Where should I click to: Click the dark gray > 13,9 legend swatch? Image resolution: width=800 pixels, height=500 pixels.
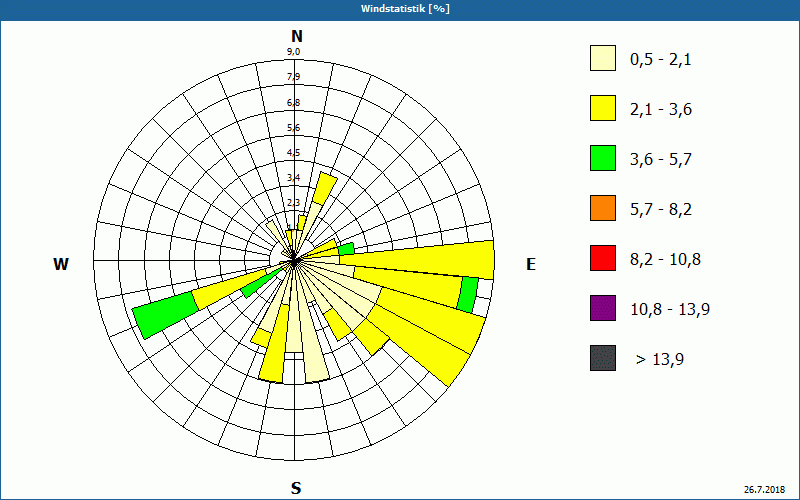(603, 358)
